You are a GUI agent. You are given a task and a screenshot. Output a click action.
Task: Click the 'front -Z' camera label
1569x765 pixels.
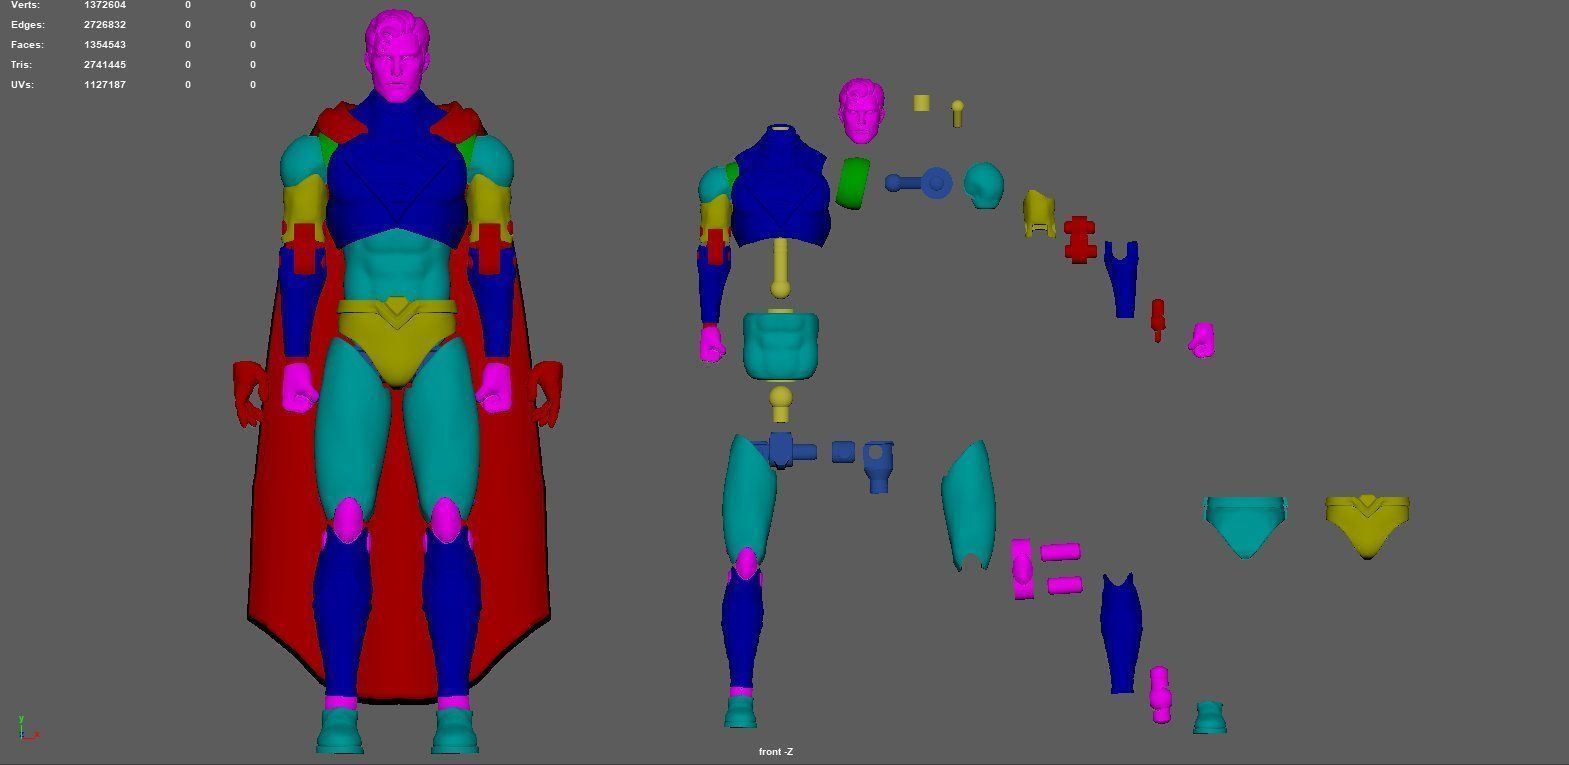coord(775,752)
